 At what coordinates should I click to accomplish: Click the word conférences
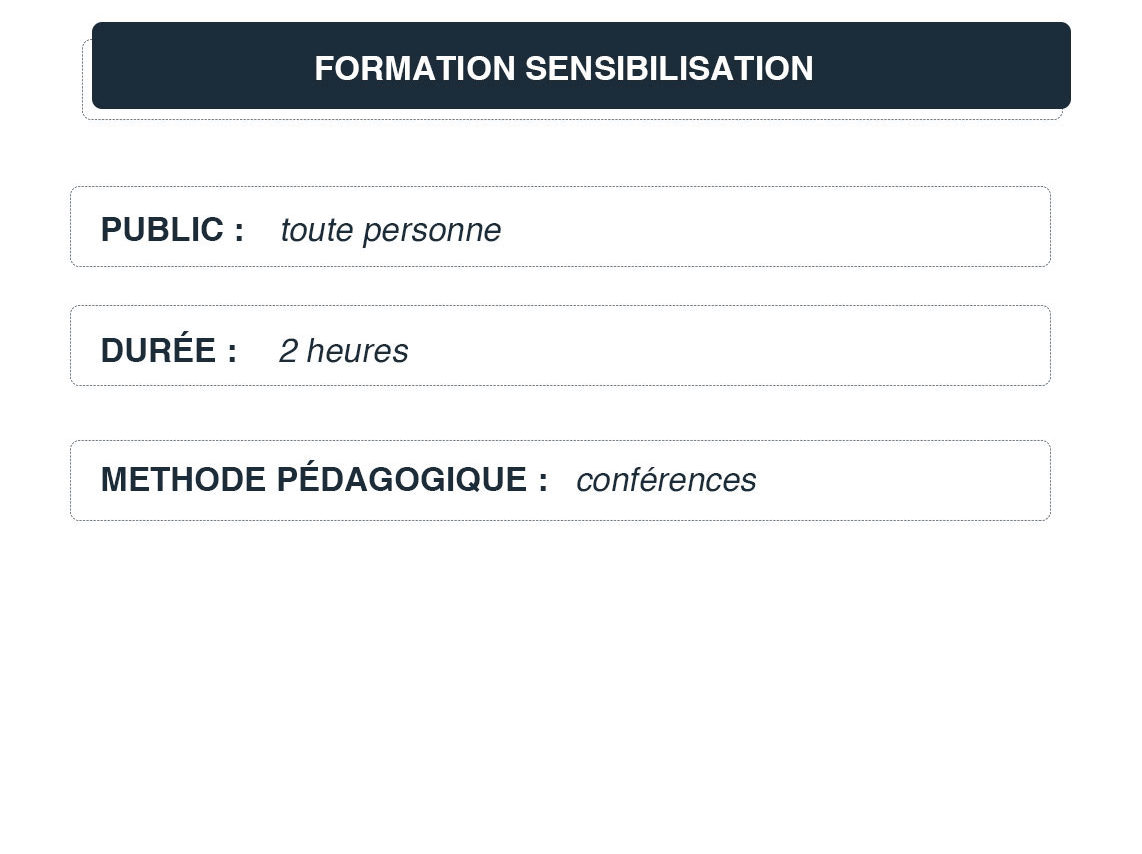(x=666, y=480)
